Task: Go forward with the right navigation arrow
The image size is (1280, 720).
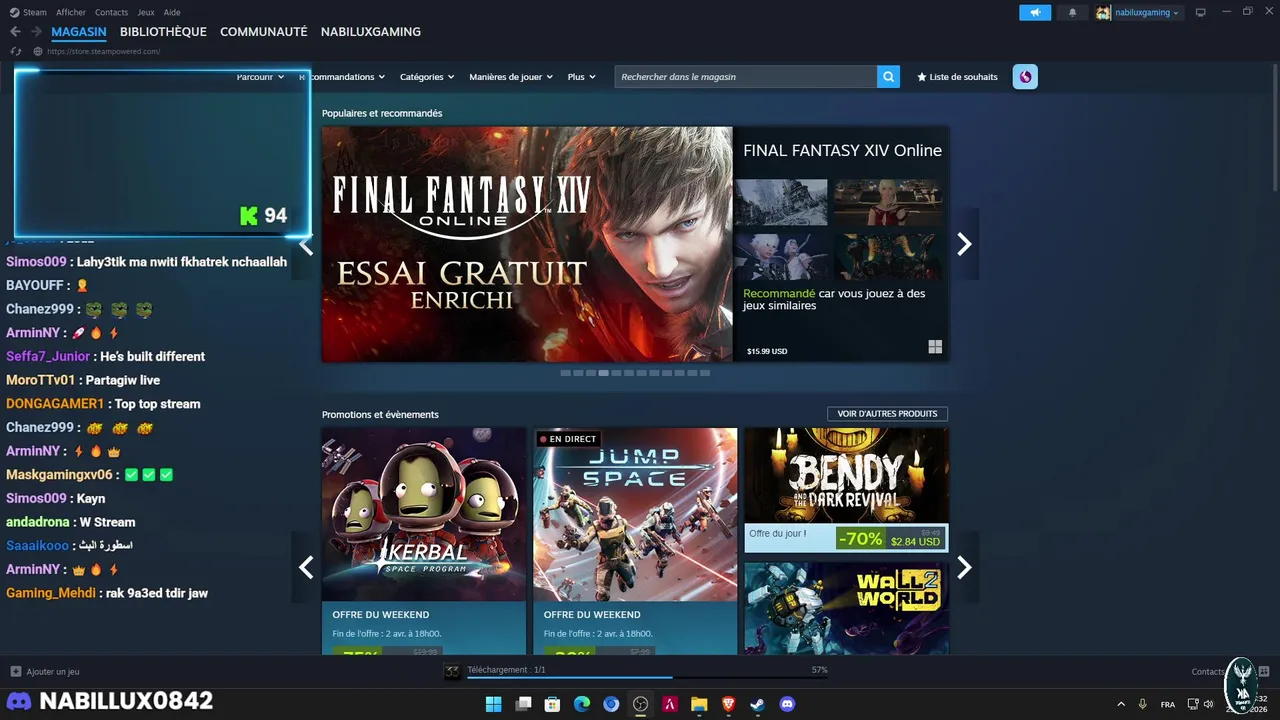Action: pos(36,32)
